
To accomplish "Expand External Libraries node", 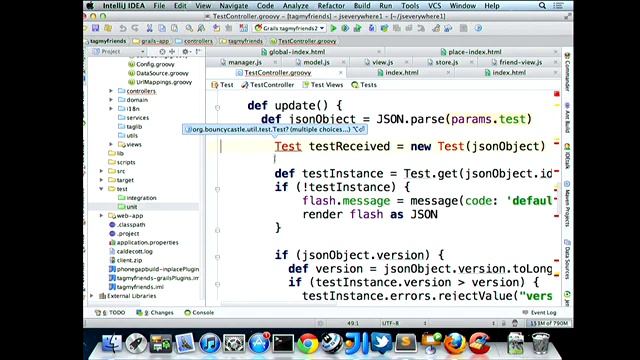I will tap(92, 296).
